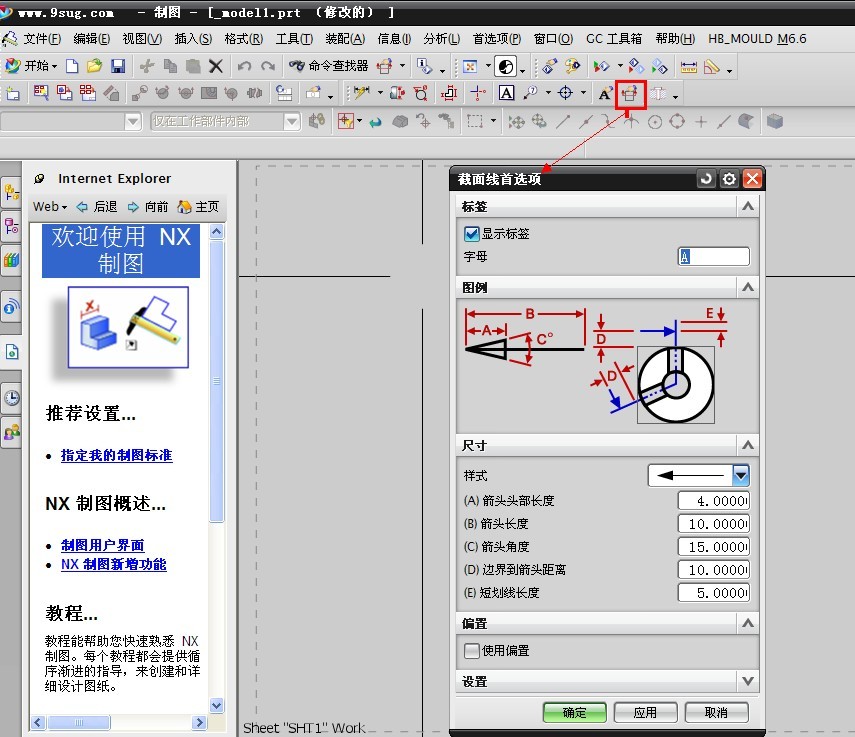855x737 pixels.
Task: Open the 制图用户界面 link
Action: coord(103,545)
